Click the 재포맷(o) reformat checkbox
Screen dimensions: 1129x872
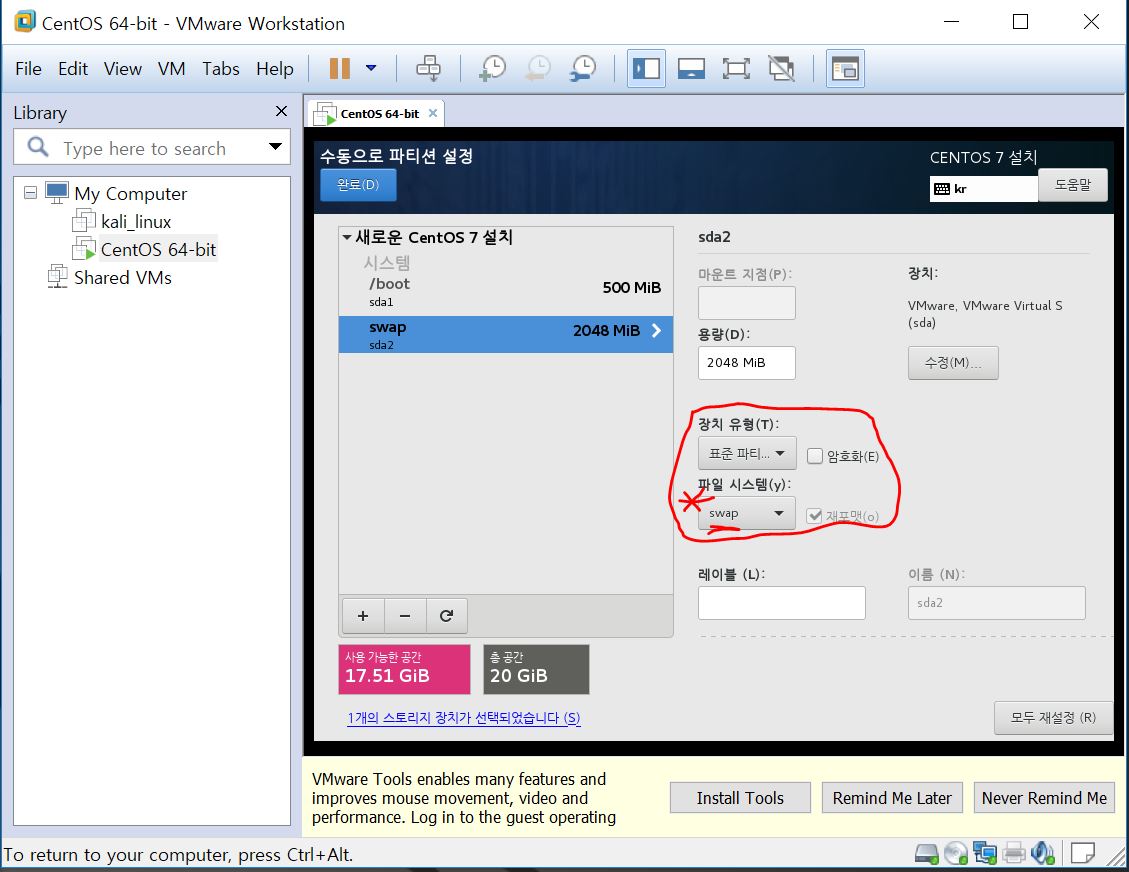coord(814,516)
